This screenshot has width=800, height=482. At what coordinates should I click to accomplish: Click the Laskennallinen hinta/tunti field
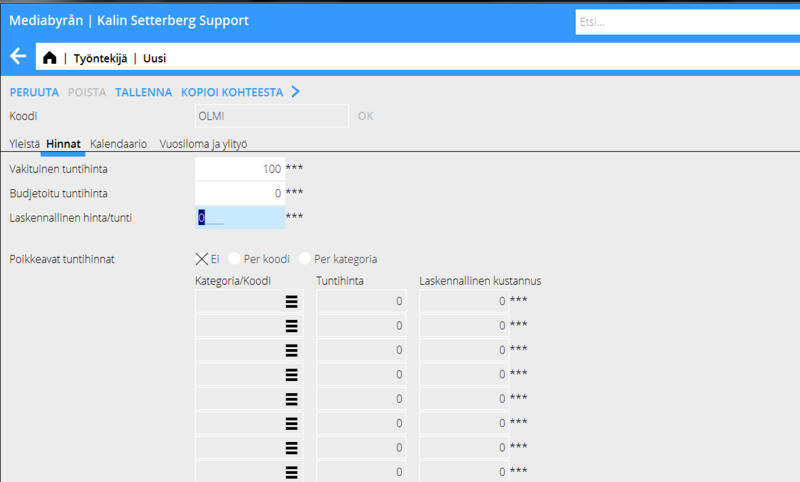[240, 218]
